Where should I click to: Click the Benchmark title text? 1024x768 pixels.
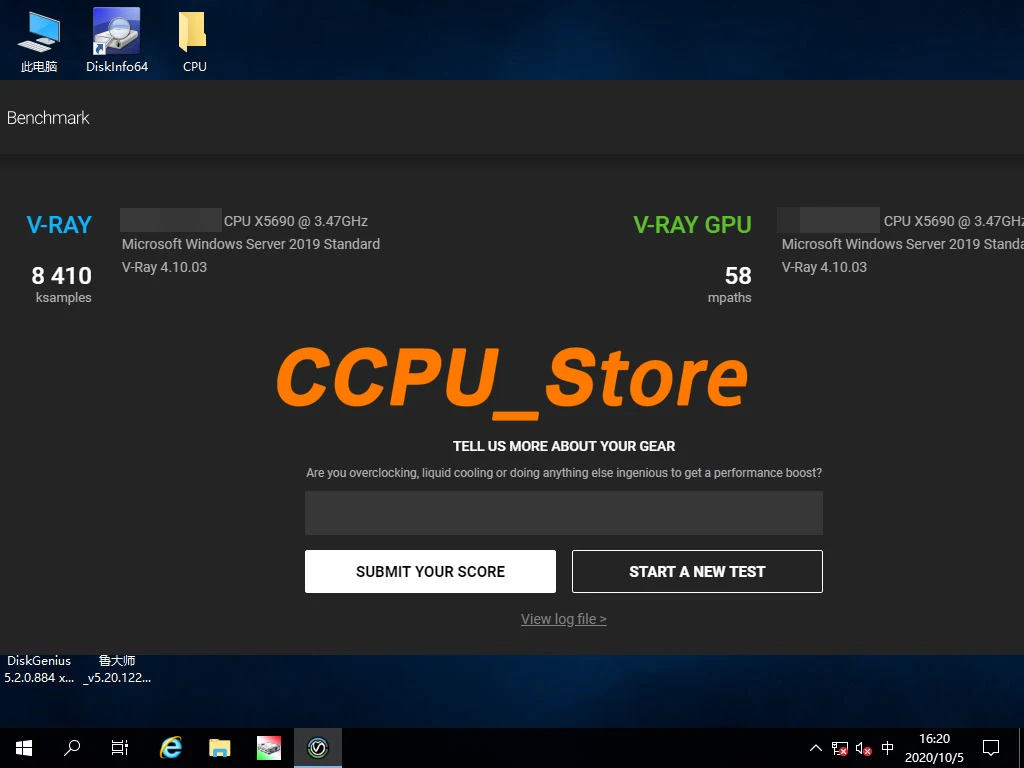[48, 118]
